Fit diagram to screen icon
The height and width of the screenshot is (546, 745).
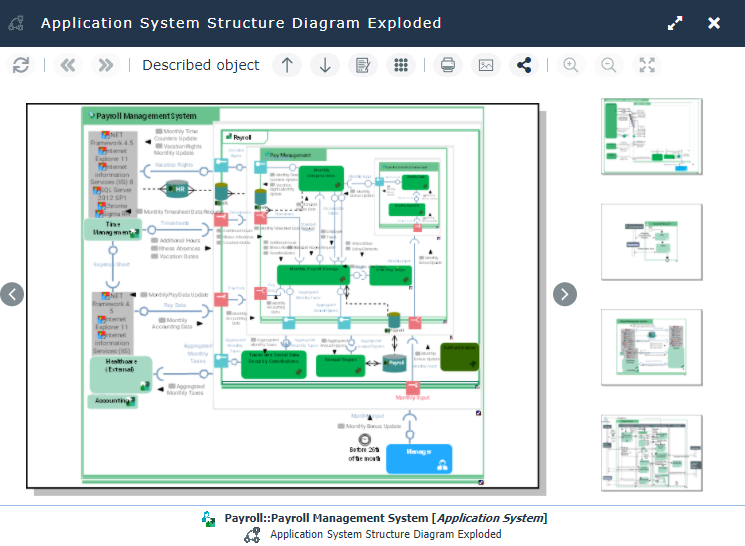[647, 65]
